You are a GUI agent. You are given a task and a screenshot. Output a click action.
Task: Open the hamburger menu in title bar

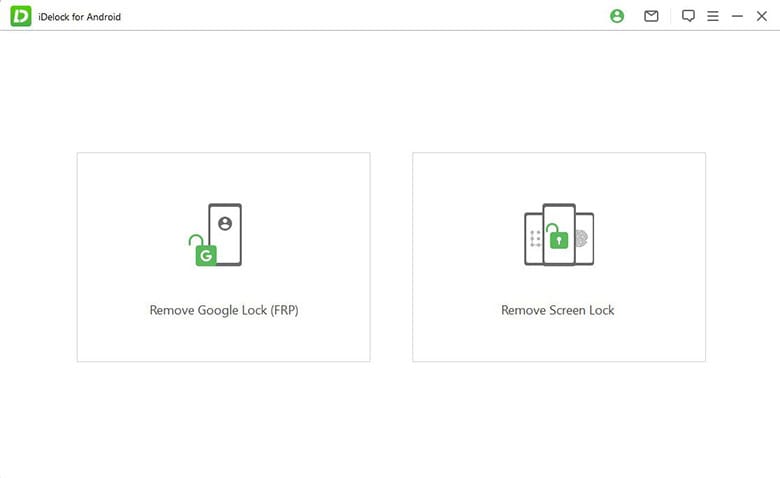(x=713, y=16)
